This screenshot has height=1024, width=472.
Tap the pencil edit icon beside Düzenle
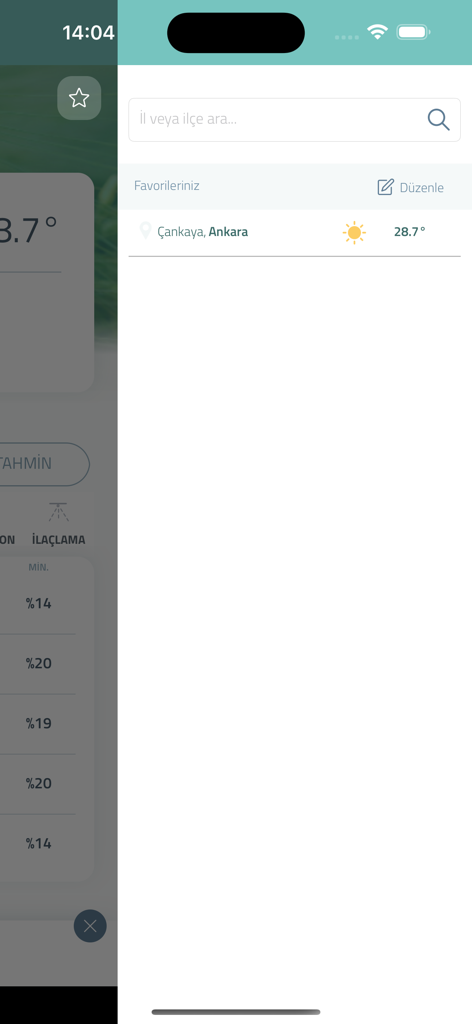click(386, 187)
